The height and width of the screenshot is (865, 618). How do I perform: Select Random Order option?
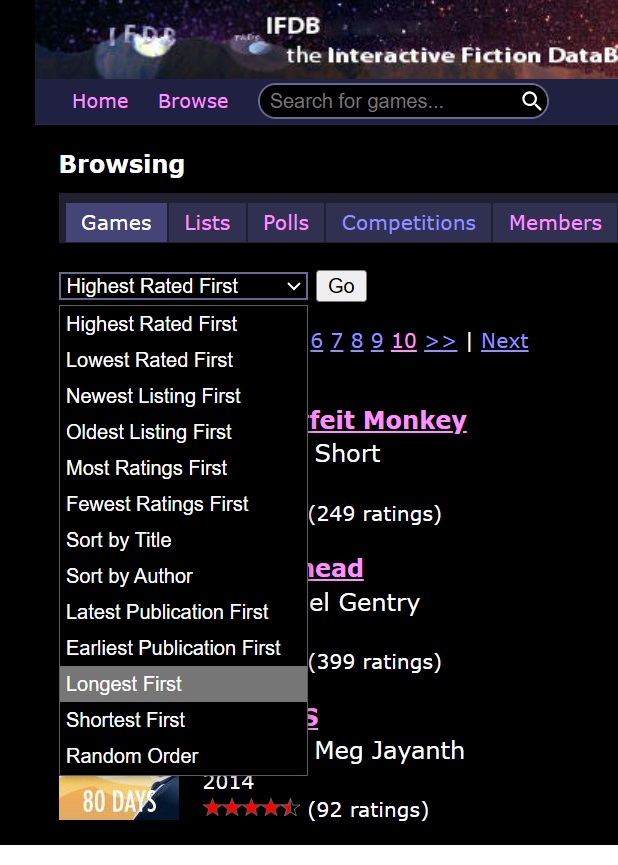pos(183,756)
